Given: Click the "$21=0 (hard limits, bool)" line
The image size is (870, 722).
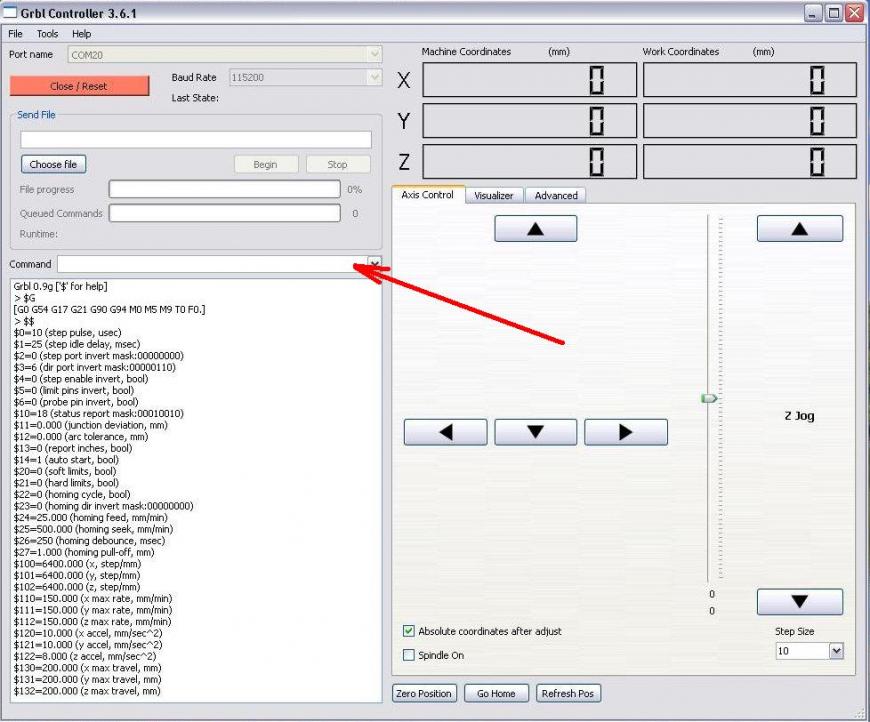Looking at the screenshot, I should [66, 483].
